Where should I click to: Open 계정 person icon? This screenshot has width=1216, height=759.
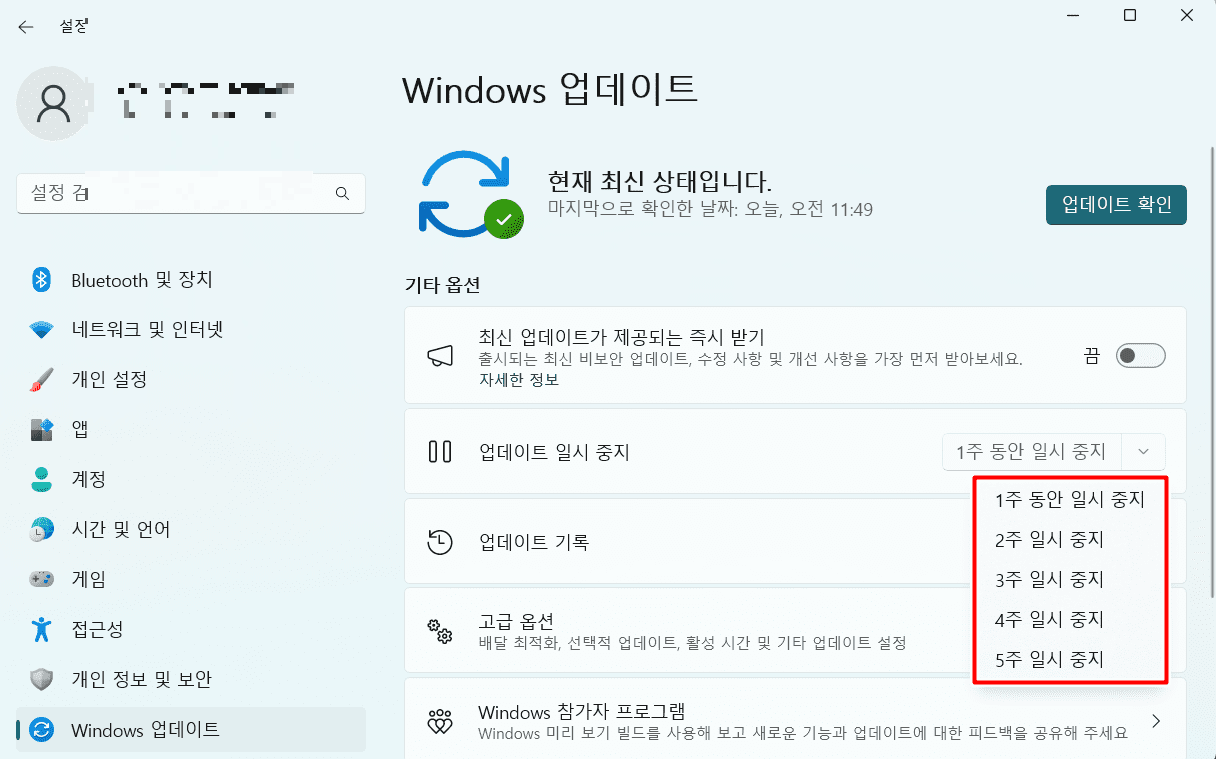[x=41, y=479]
